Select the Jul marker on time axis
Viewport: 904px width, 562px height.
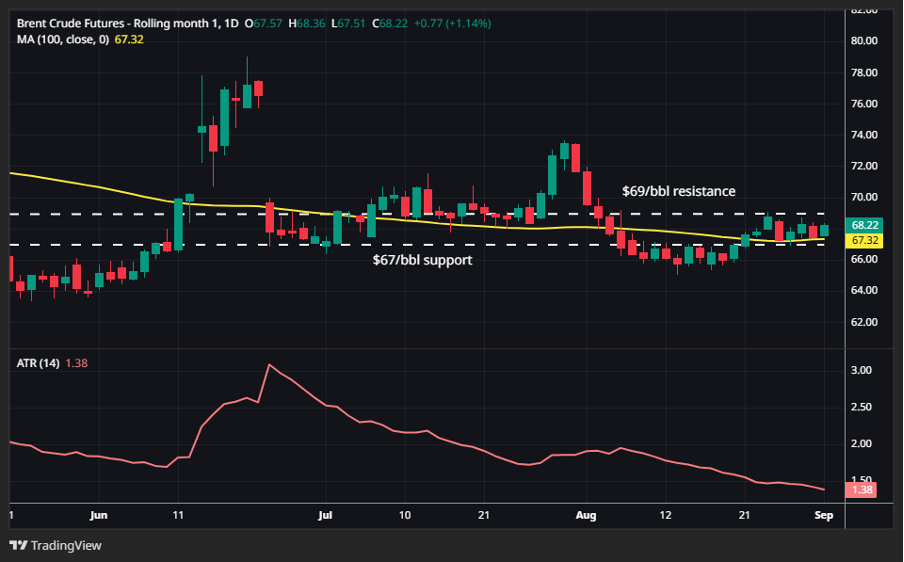[x=325, y=515]
